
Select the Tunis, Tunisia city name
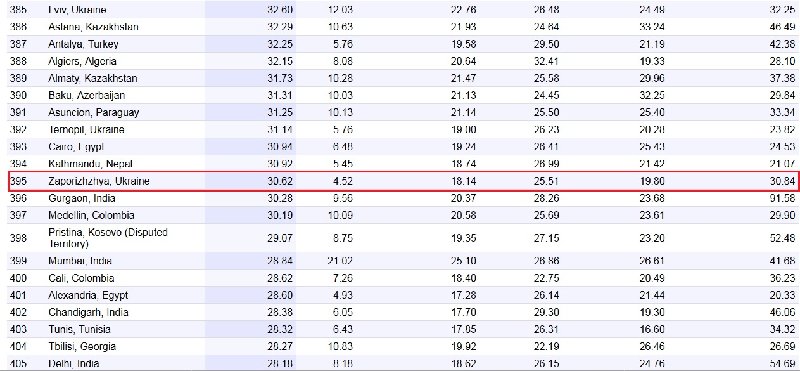[x=79, y=329]
